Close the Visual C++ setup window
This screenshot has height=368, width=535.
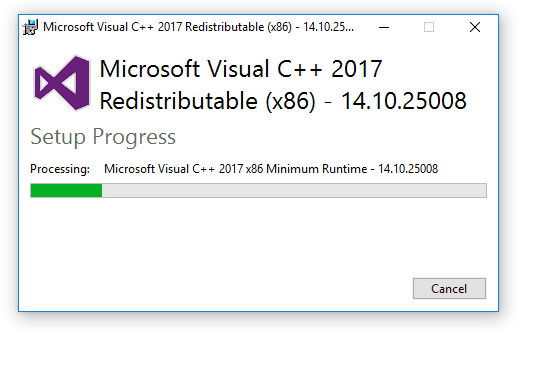tap(475, 27)
